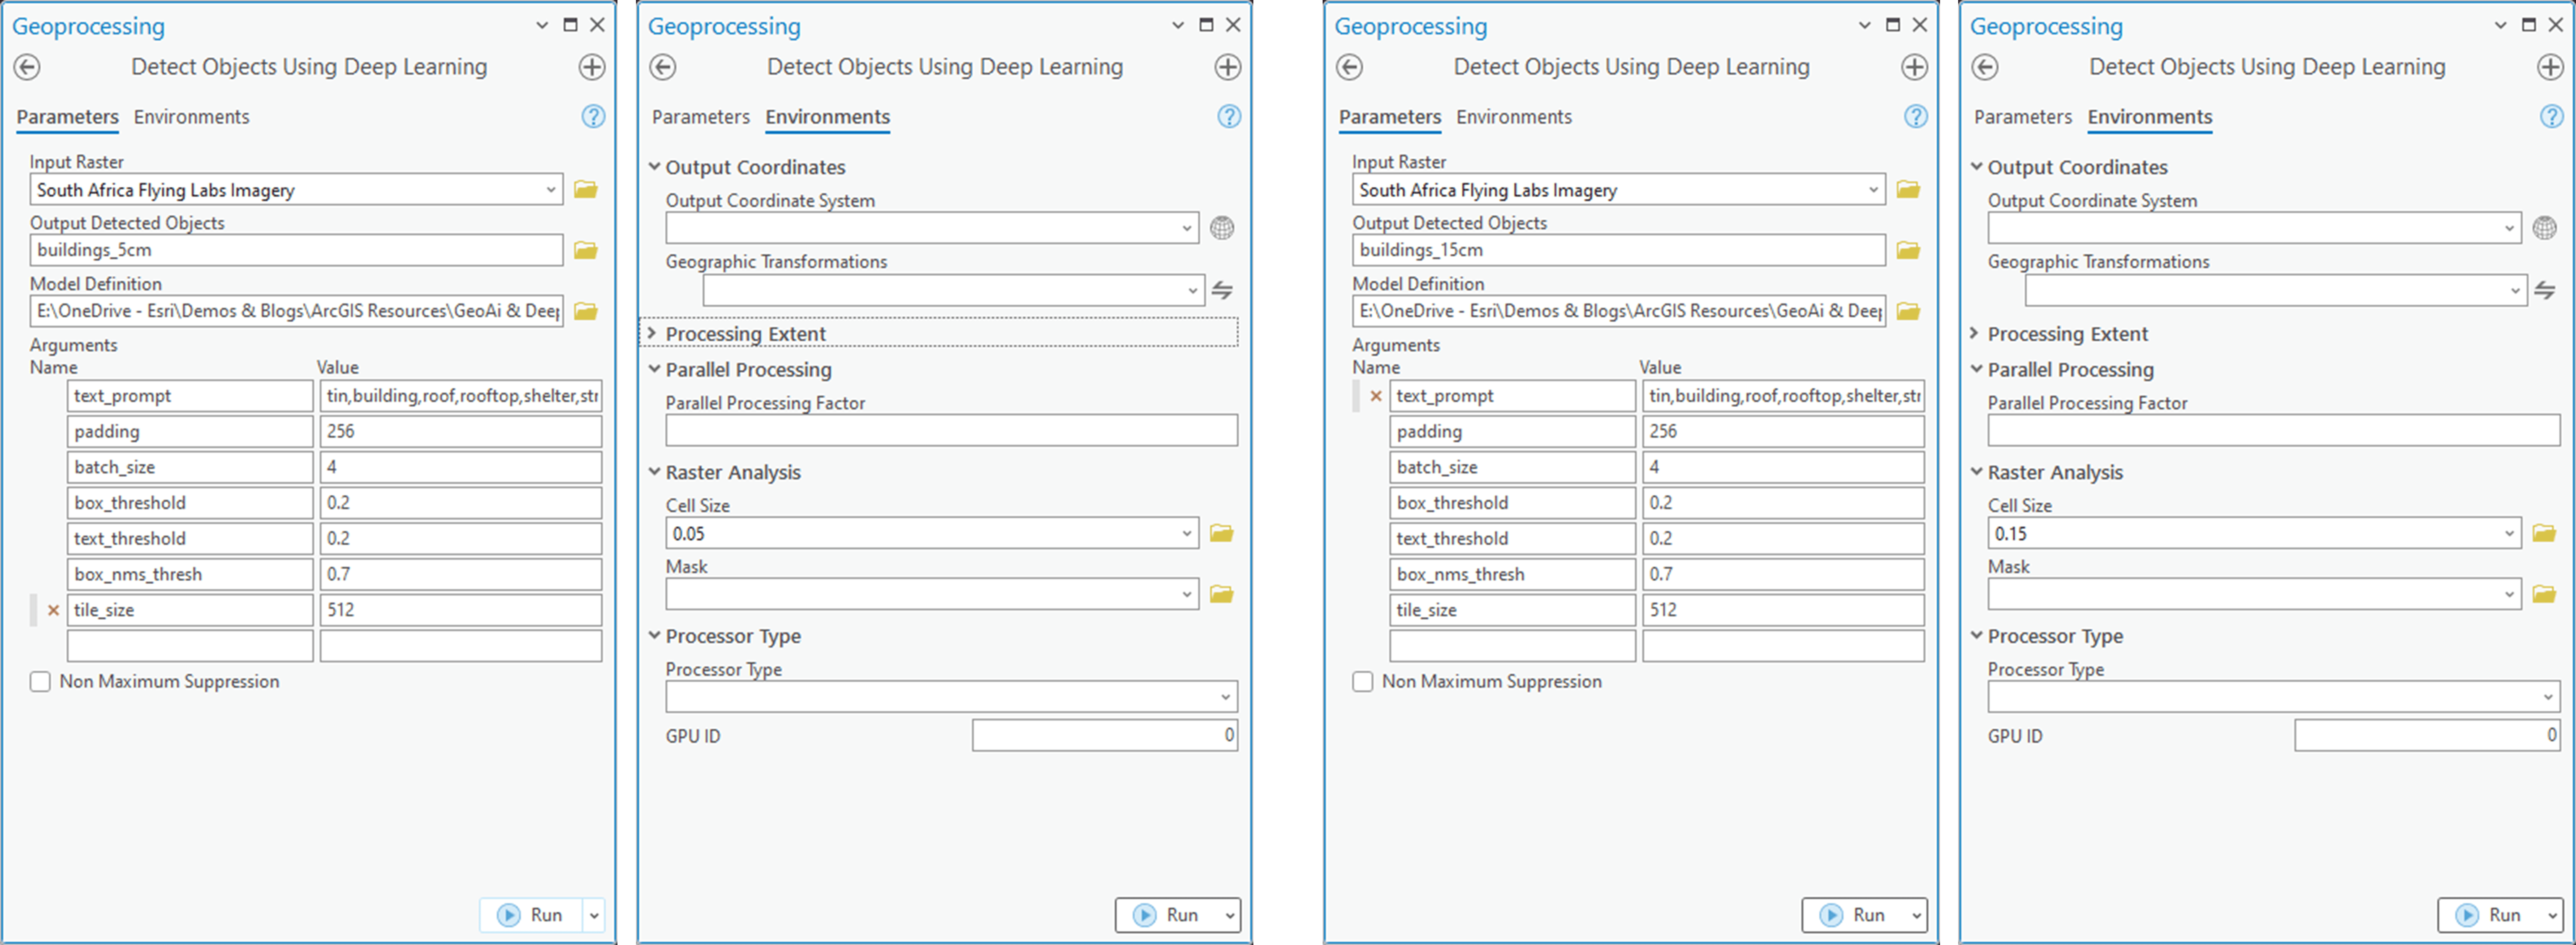Open Run dropdown arrow in leftmost pane

tap(594, 915)
